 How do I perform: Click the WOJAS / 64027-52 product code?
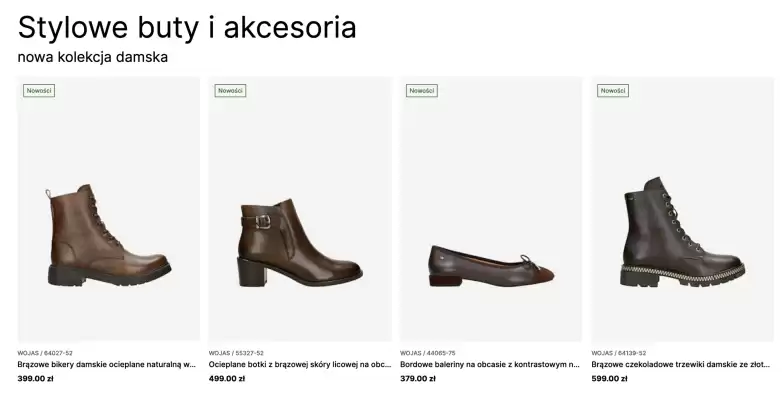pyautogui.click(x=45, y=353)
